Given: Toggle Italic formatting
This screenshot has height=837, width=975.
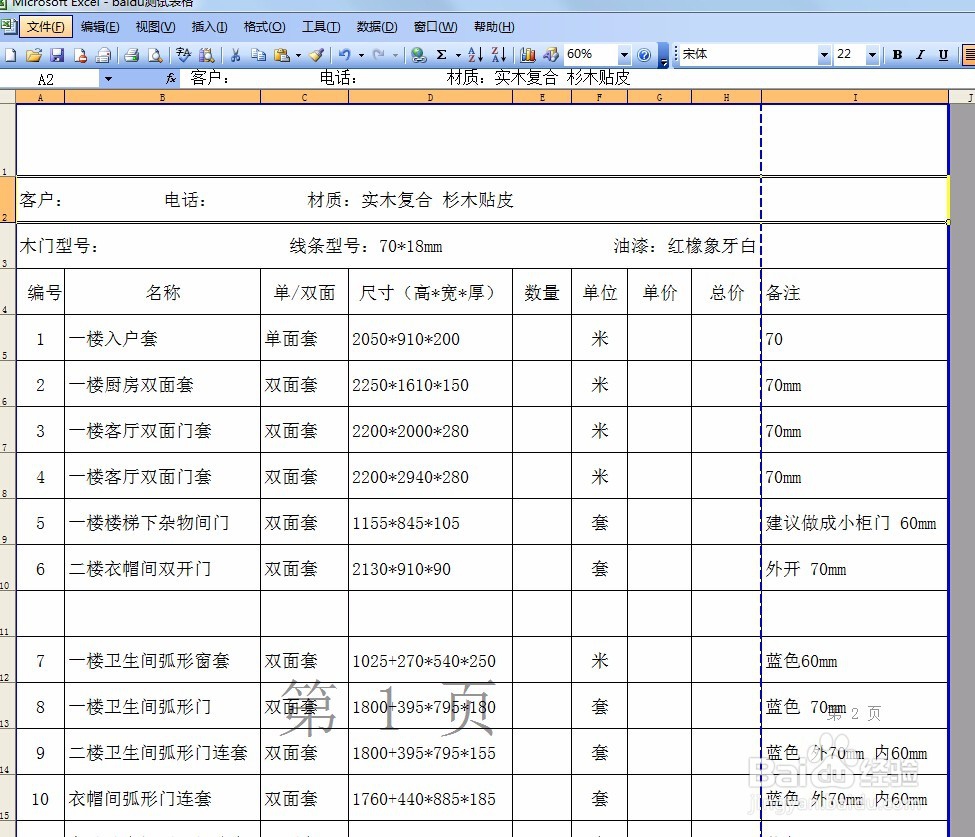Looking at the screenshot, I should [920, 55].
